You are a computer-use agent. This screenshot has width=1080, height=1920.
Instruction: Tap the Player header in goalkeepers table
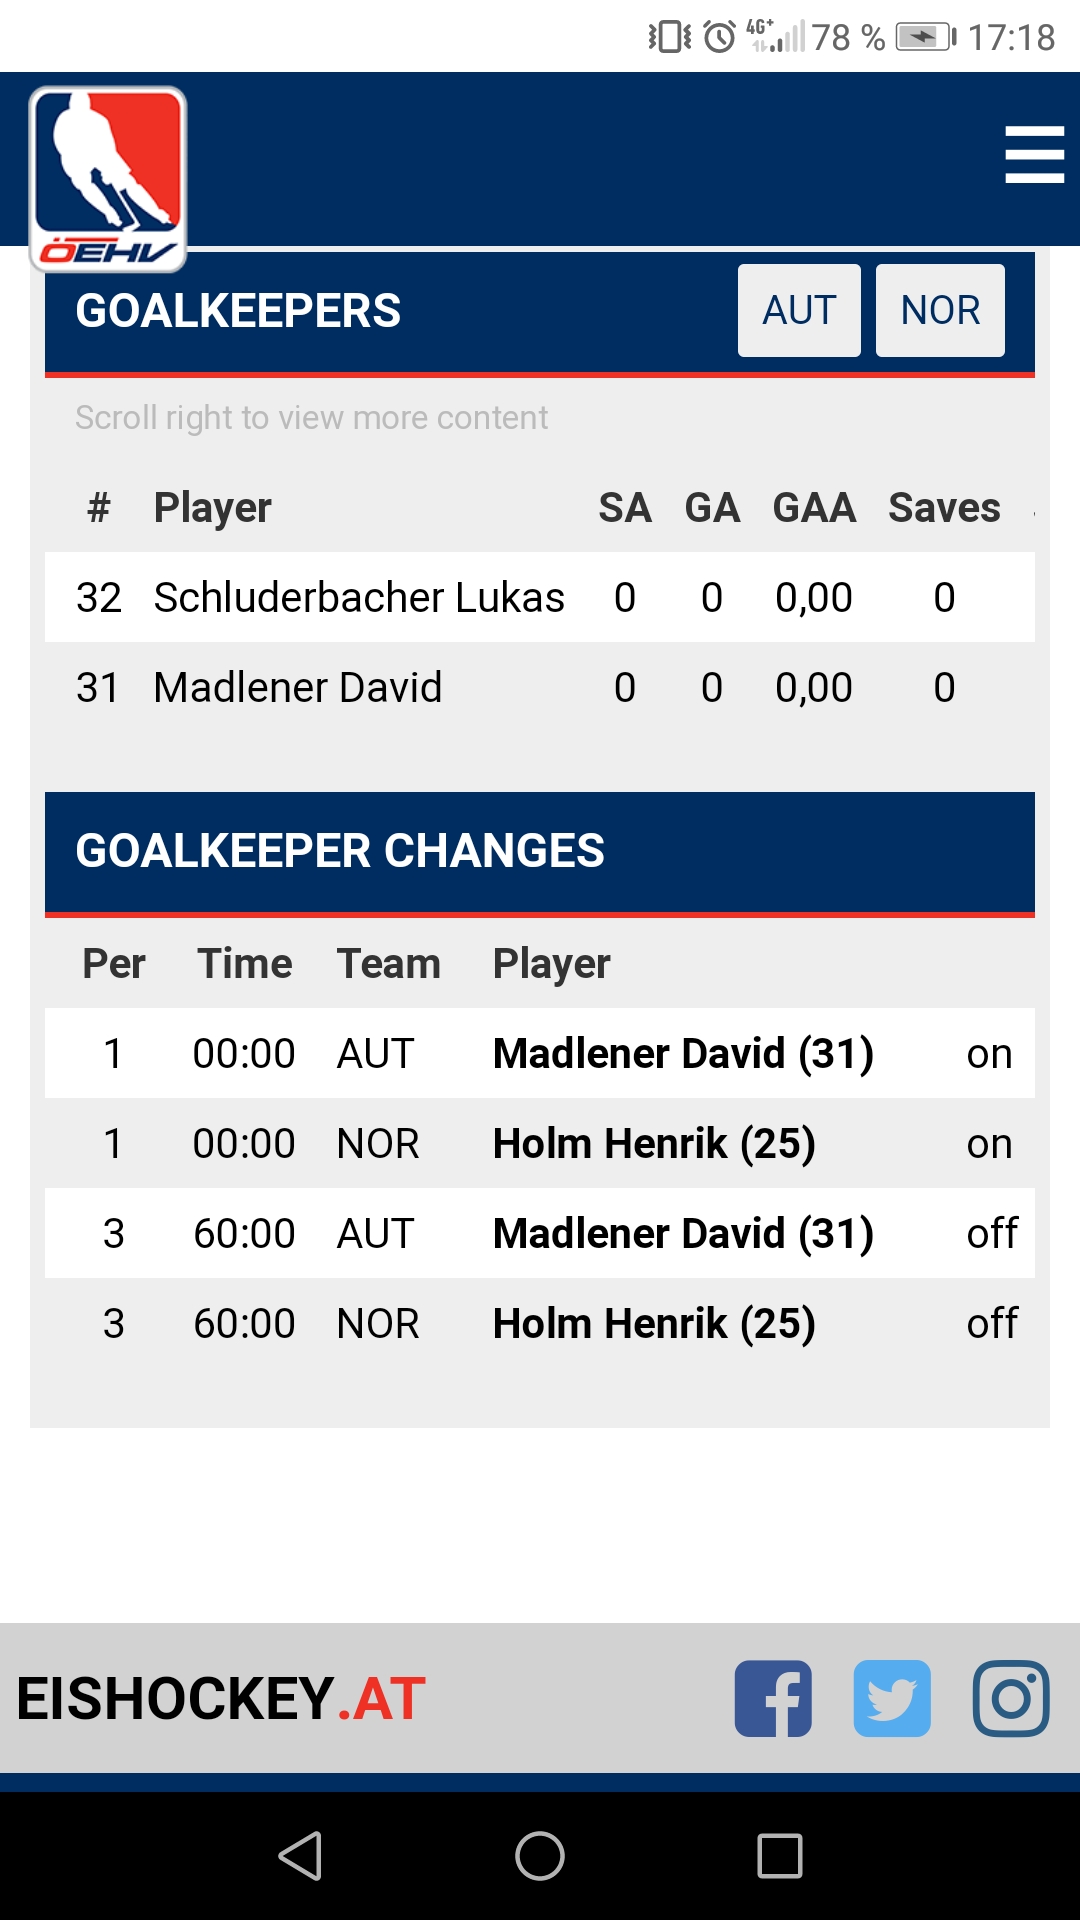pyautogui.click(x=212, y=508)
